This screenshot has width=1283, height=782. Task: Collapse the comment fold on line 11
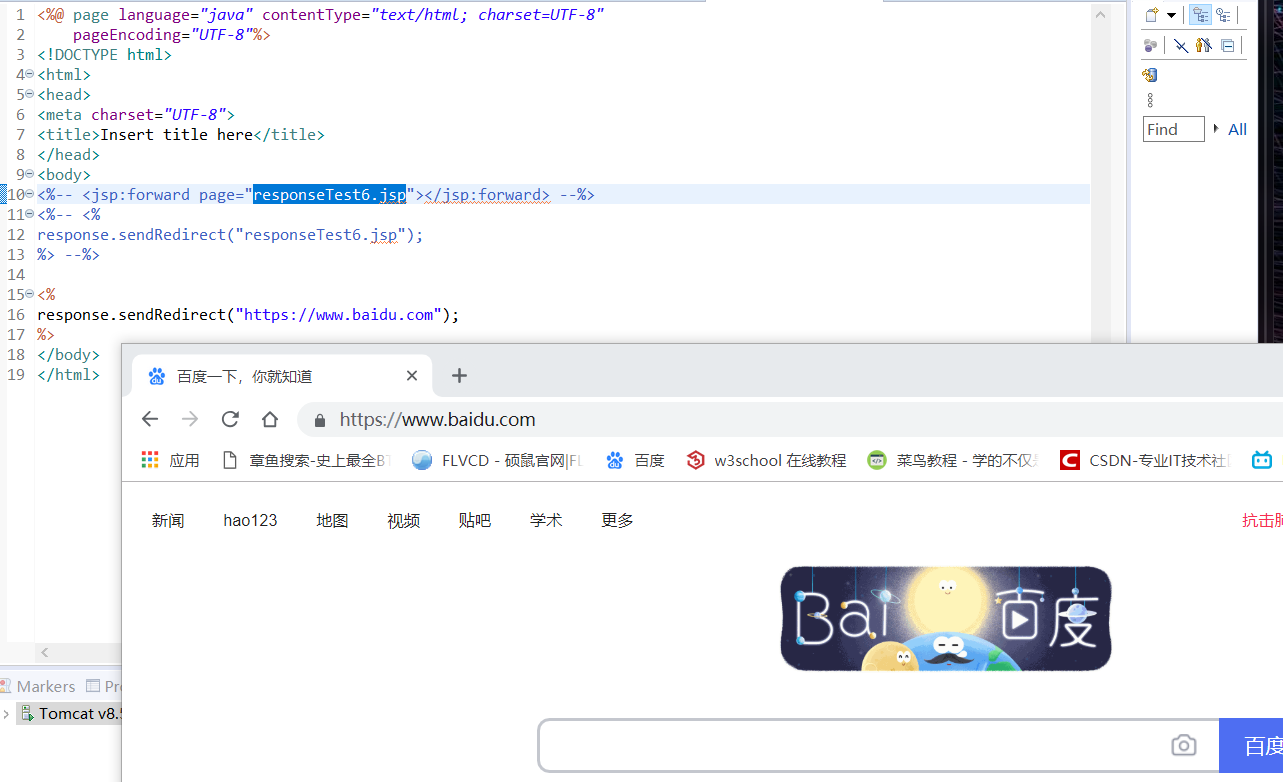click(29, 215)
